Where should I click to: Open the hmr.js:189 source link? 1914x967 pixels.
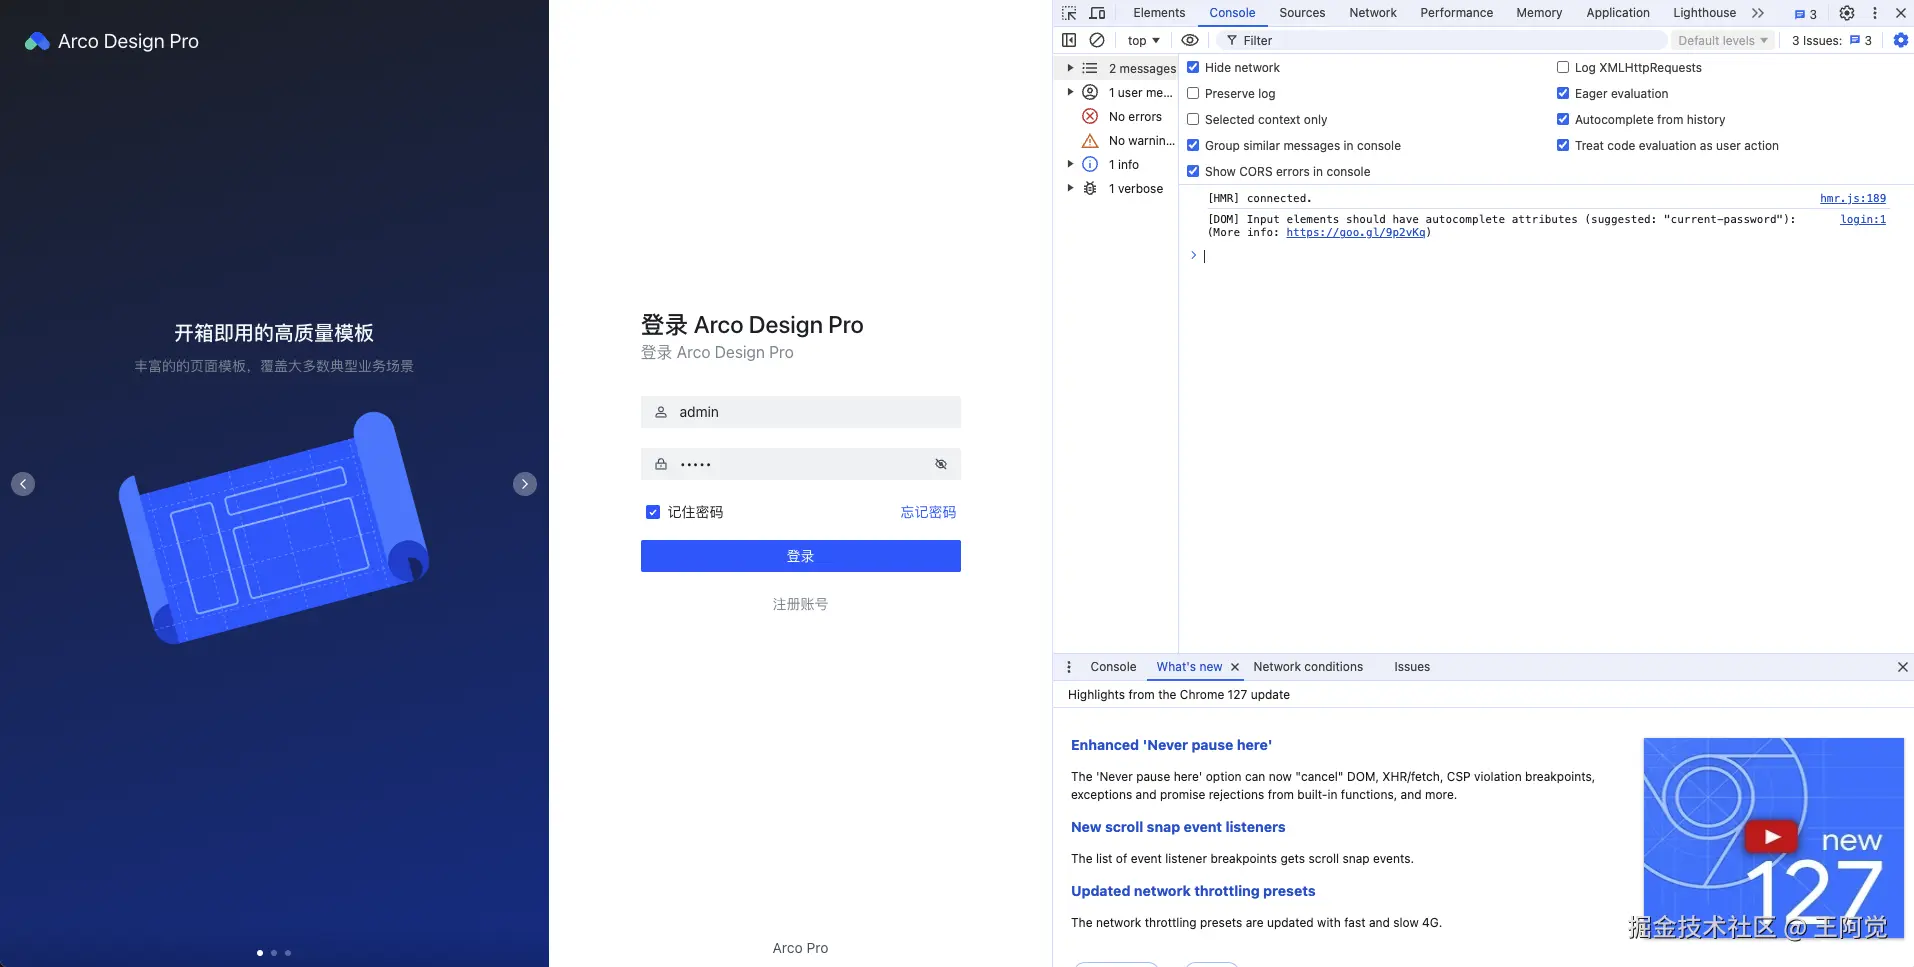pyautogui.click(x=1853, y=198)
